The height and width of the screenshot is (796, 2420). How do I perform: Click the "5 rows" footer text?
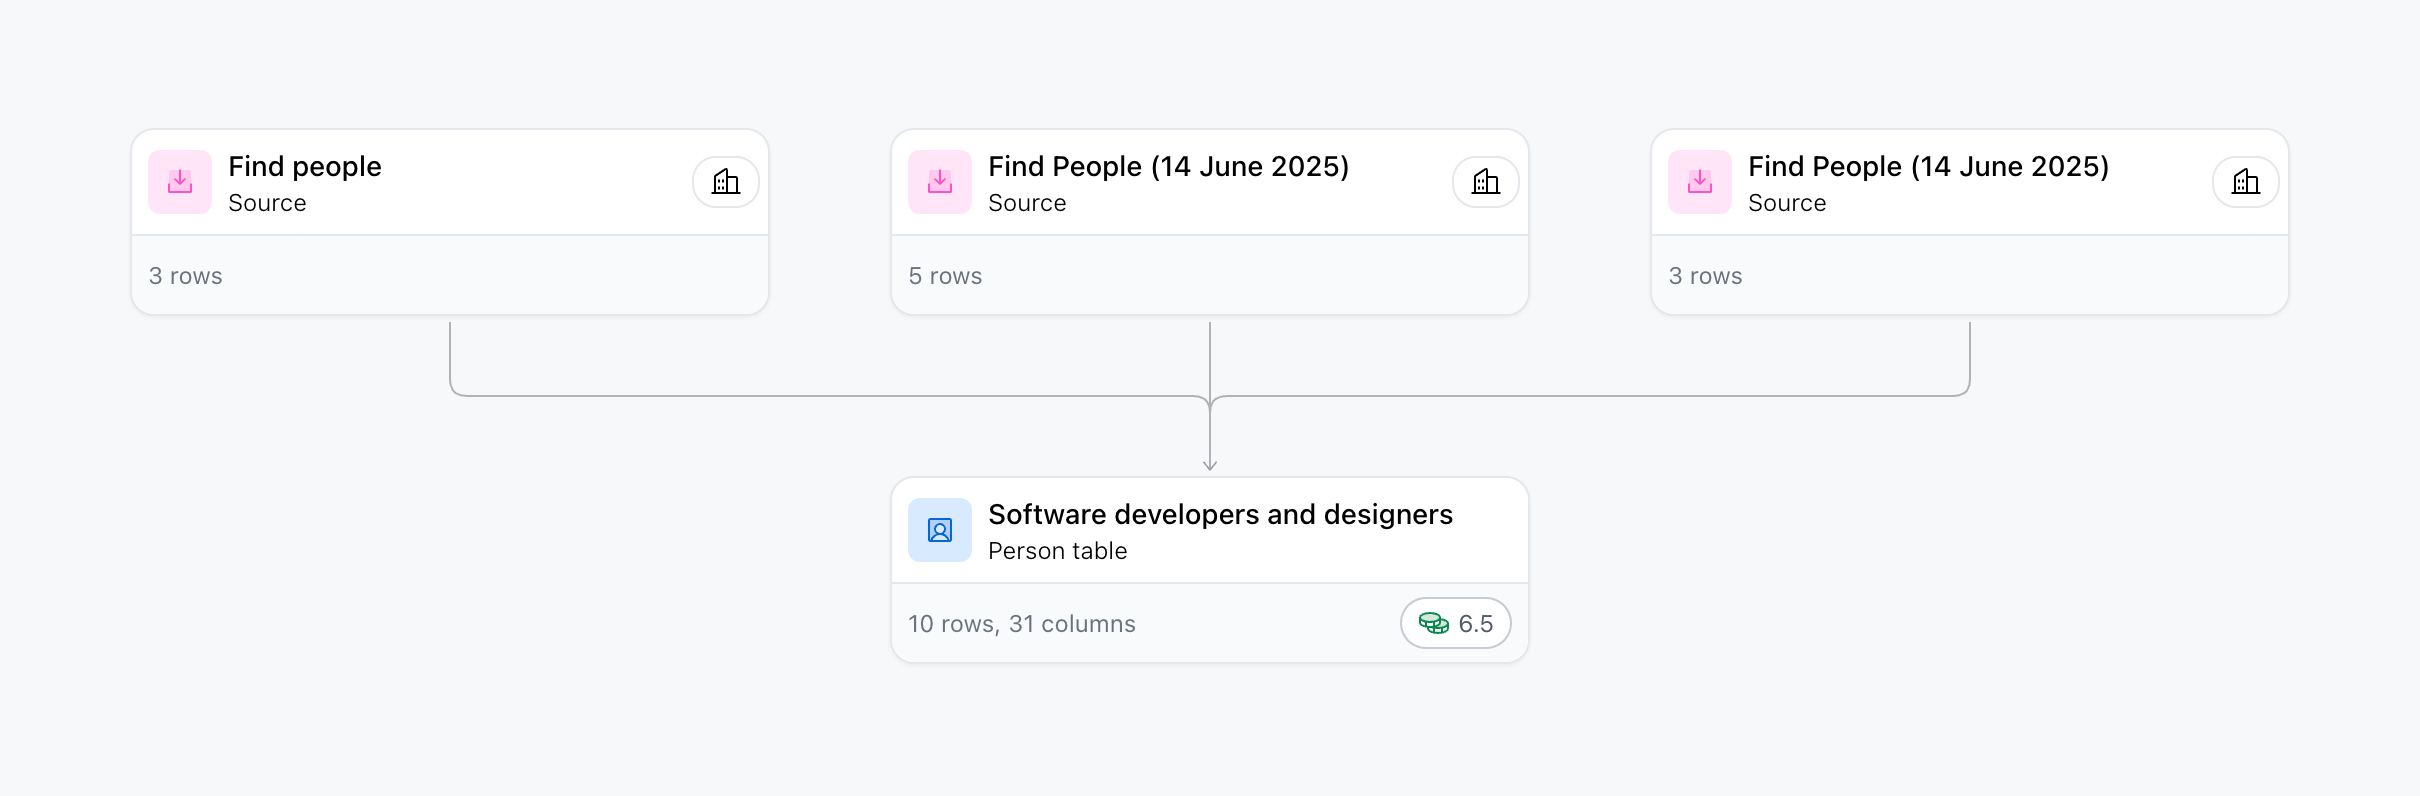[945, 276]
